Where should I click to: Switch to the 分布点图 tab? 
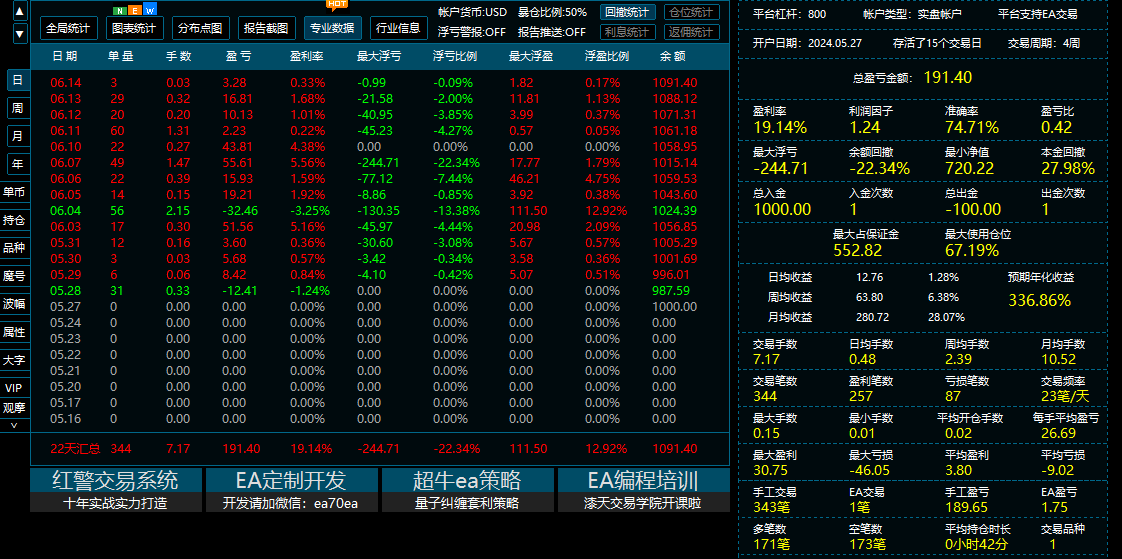pos(200,29)
